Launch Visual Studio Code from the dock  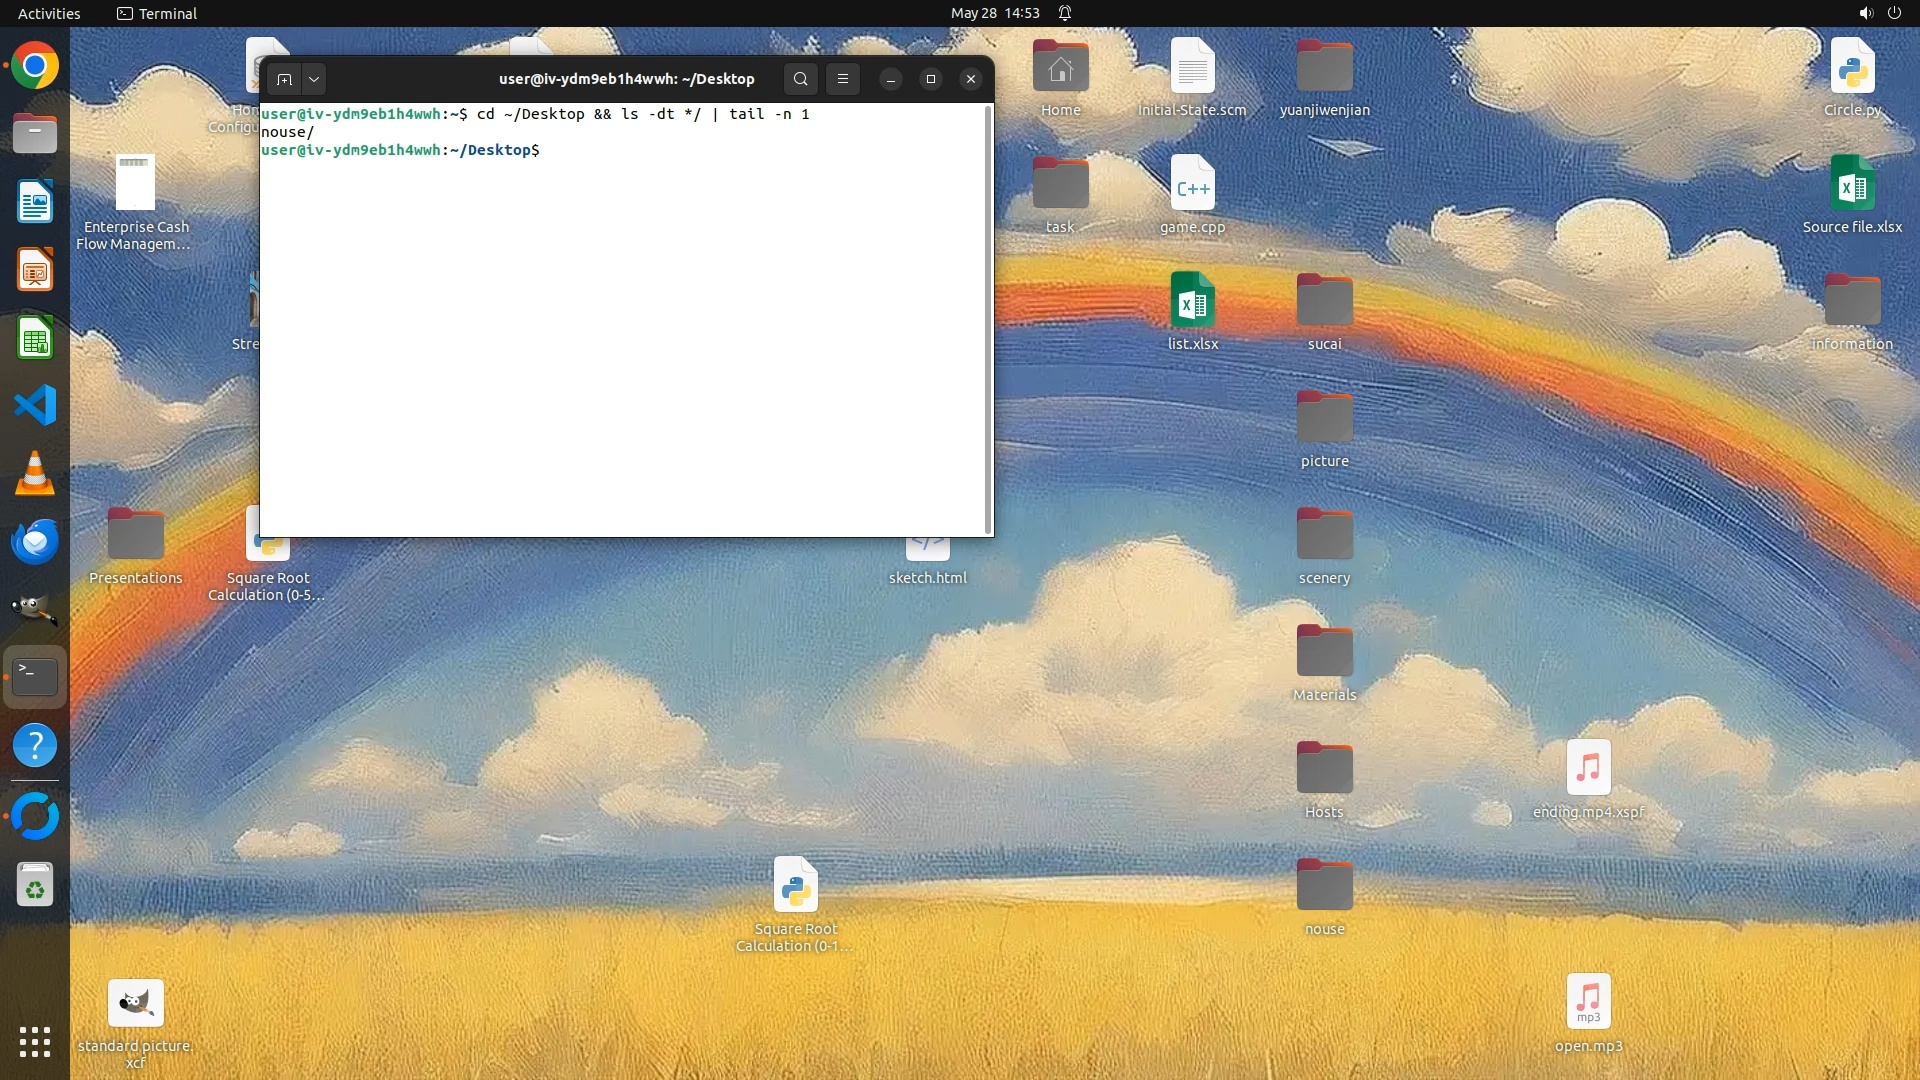pyautogui.click(x=35, y=405)
